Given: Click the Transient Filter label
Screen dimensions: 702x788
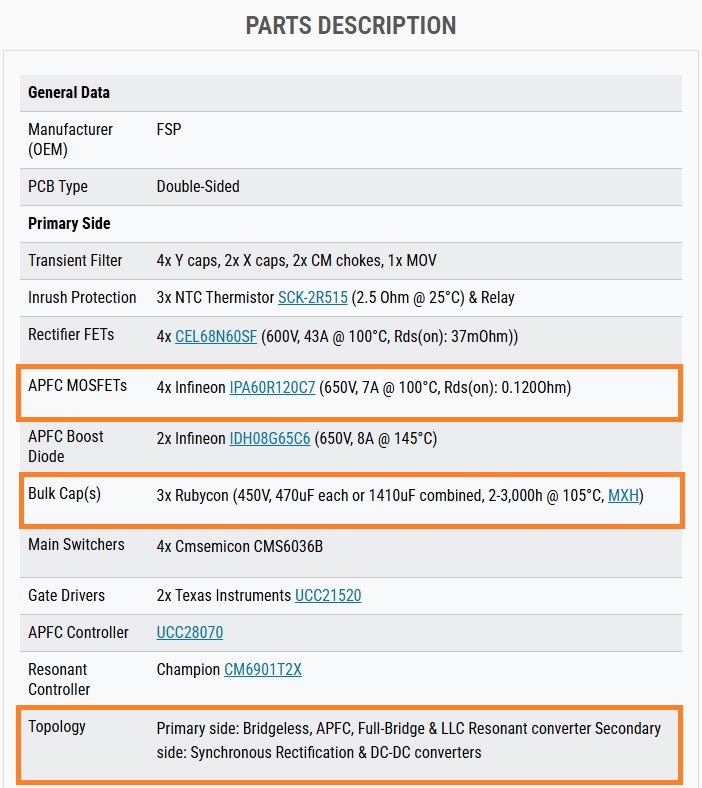Looking at the screenshot, I should click(x=75, y=260).
